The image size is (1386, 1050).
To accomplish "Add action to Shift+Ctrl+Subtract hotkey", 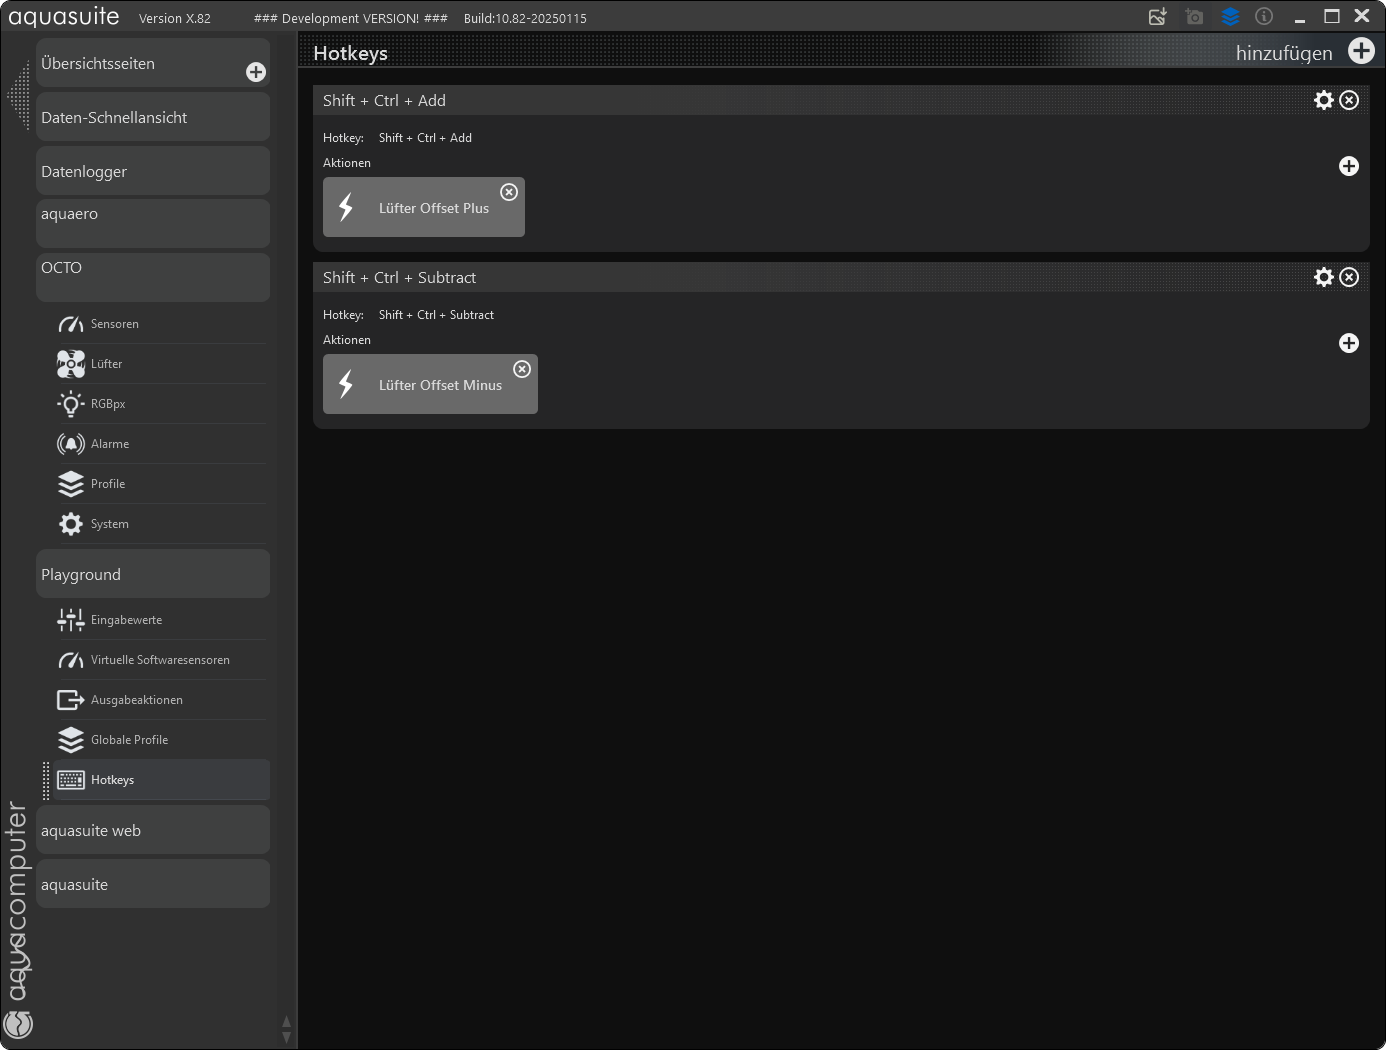I will 1349,343.
